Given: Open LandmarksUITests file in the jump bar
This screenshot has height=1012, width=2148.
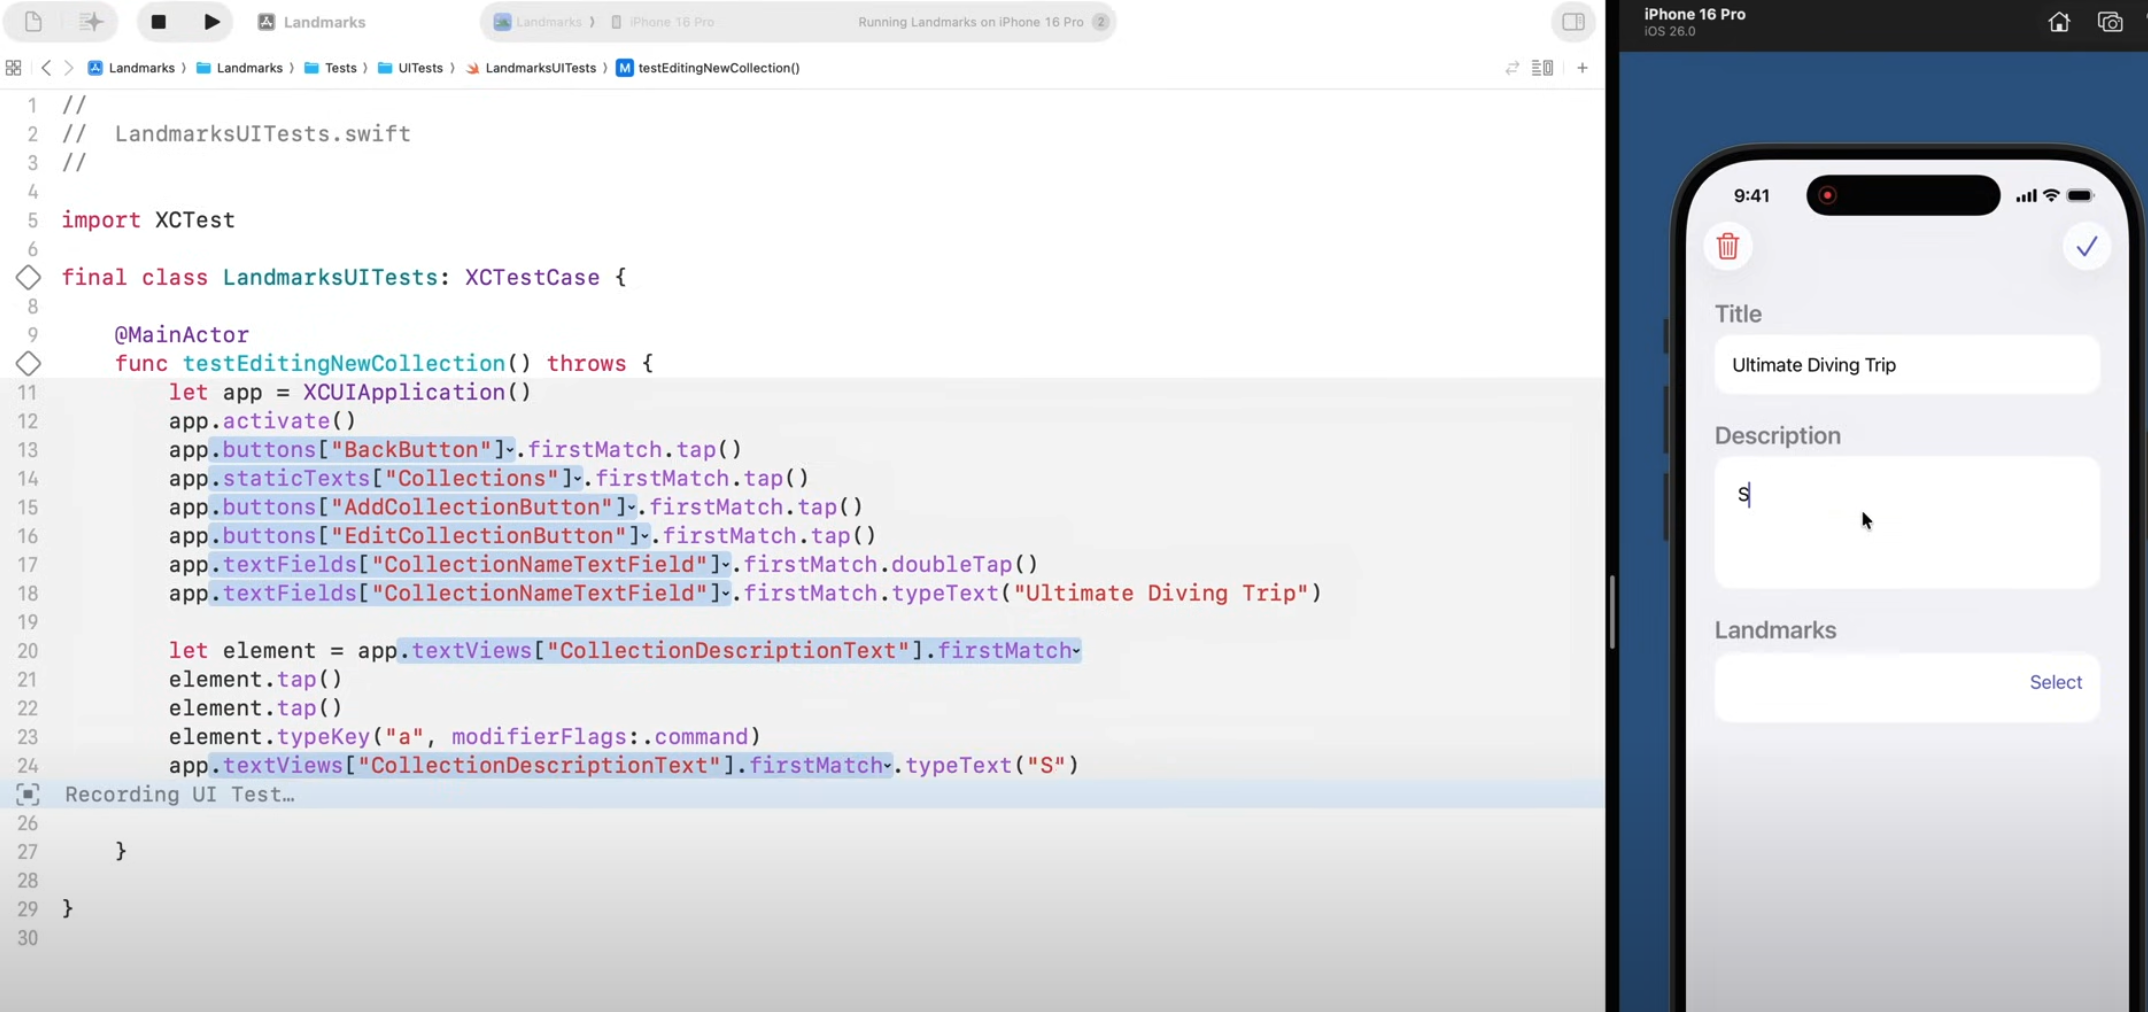Looking at the screenshot, I should [x=531, y=68].
